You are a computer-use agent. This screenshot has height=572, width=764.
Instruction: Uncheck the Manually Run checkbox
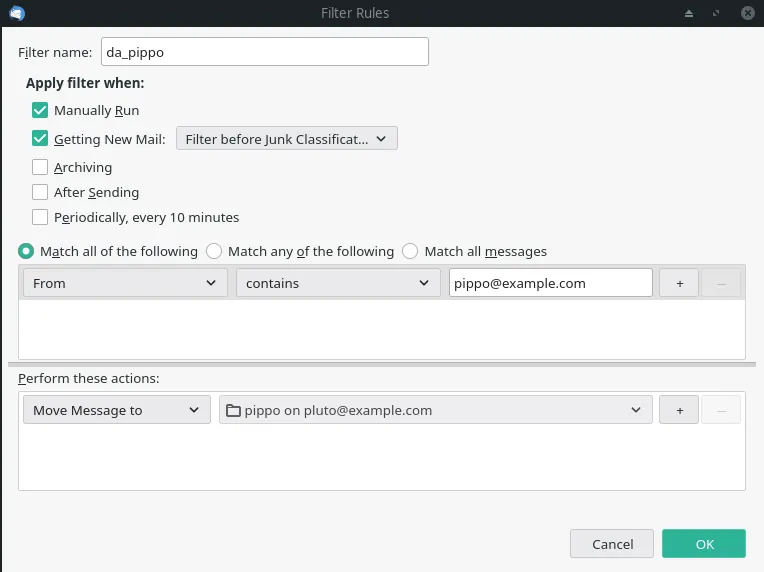pyautogui.click(x=40, y=110)
